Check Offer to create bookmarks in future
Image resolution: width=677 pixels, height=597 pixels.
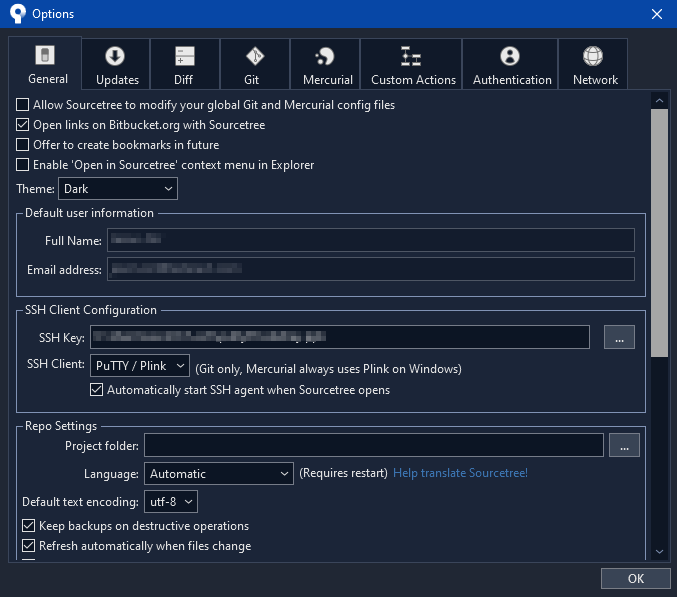(22, 145)
